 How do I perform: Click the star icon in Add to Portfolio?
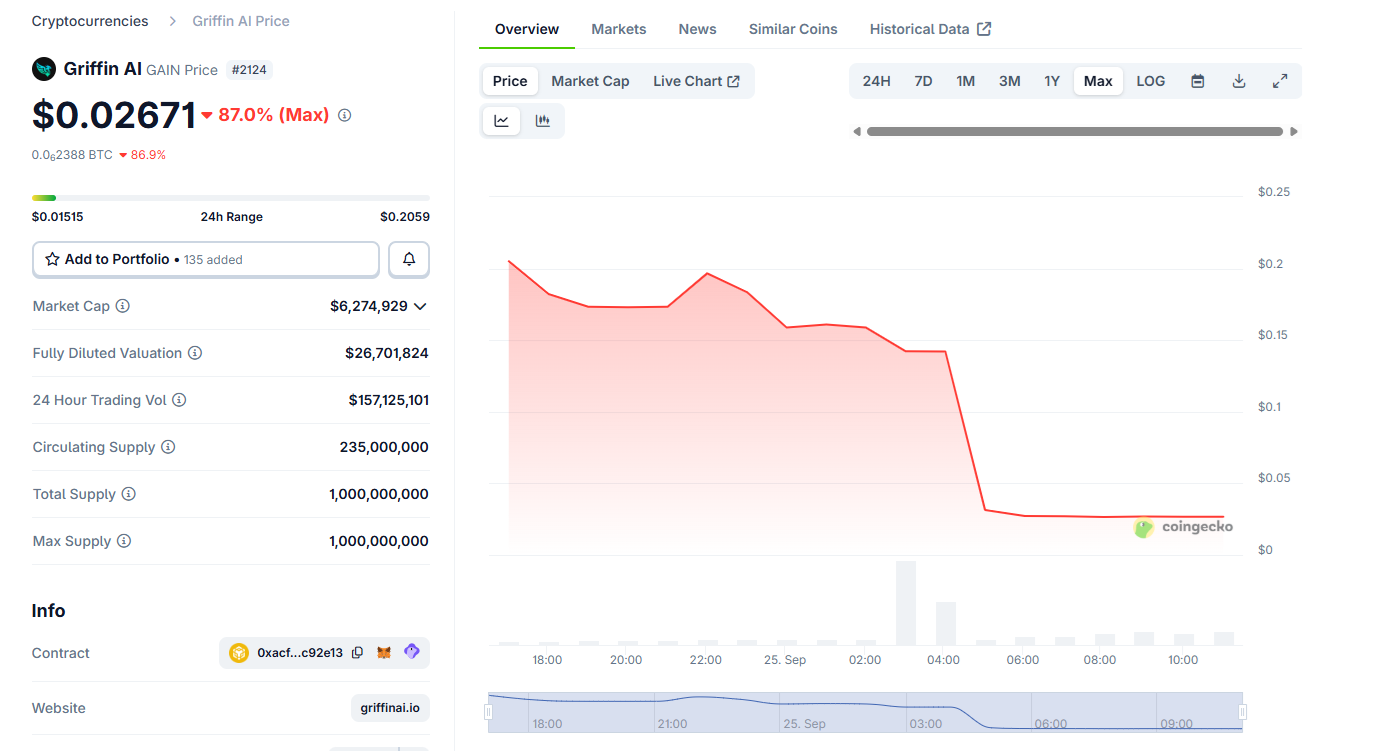click(x=53, y=259)
